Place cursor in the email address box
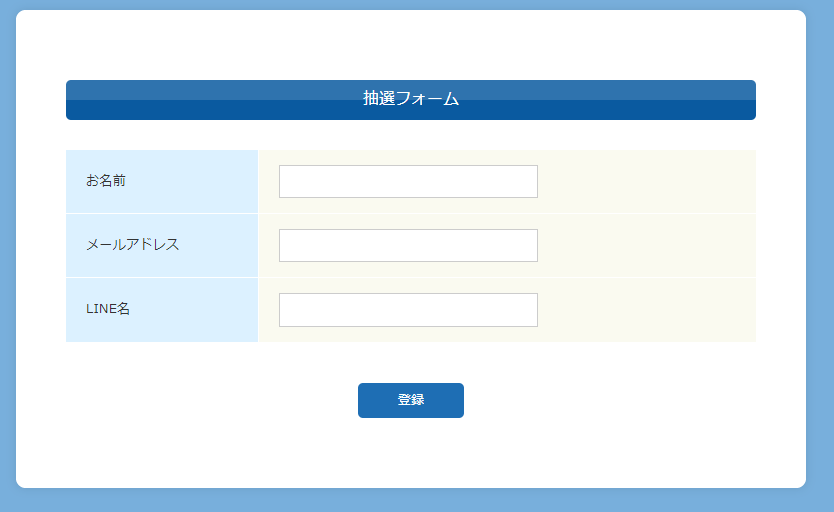 pos(408,246)
